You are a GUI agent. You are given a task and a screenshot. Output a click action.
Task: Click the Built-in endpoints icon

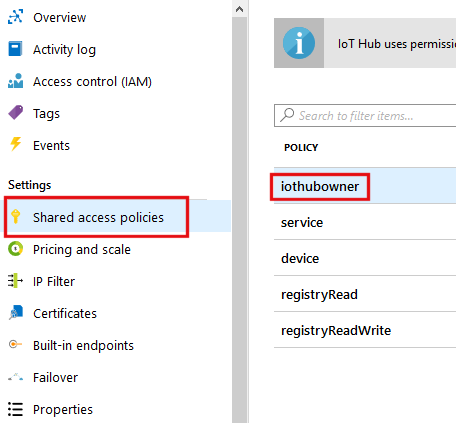[x=15, y=344]
